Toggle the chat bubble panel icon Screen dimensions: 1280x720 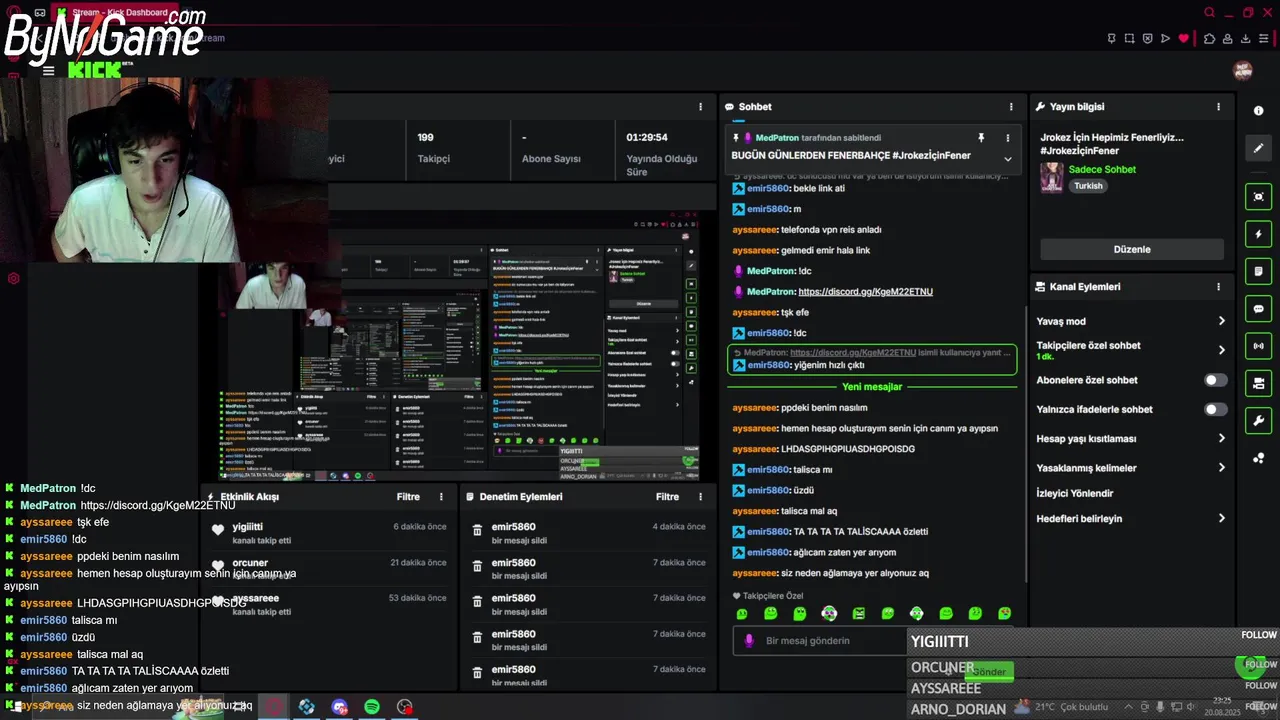tap(1258, 309)
